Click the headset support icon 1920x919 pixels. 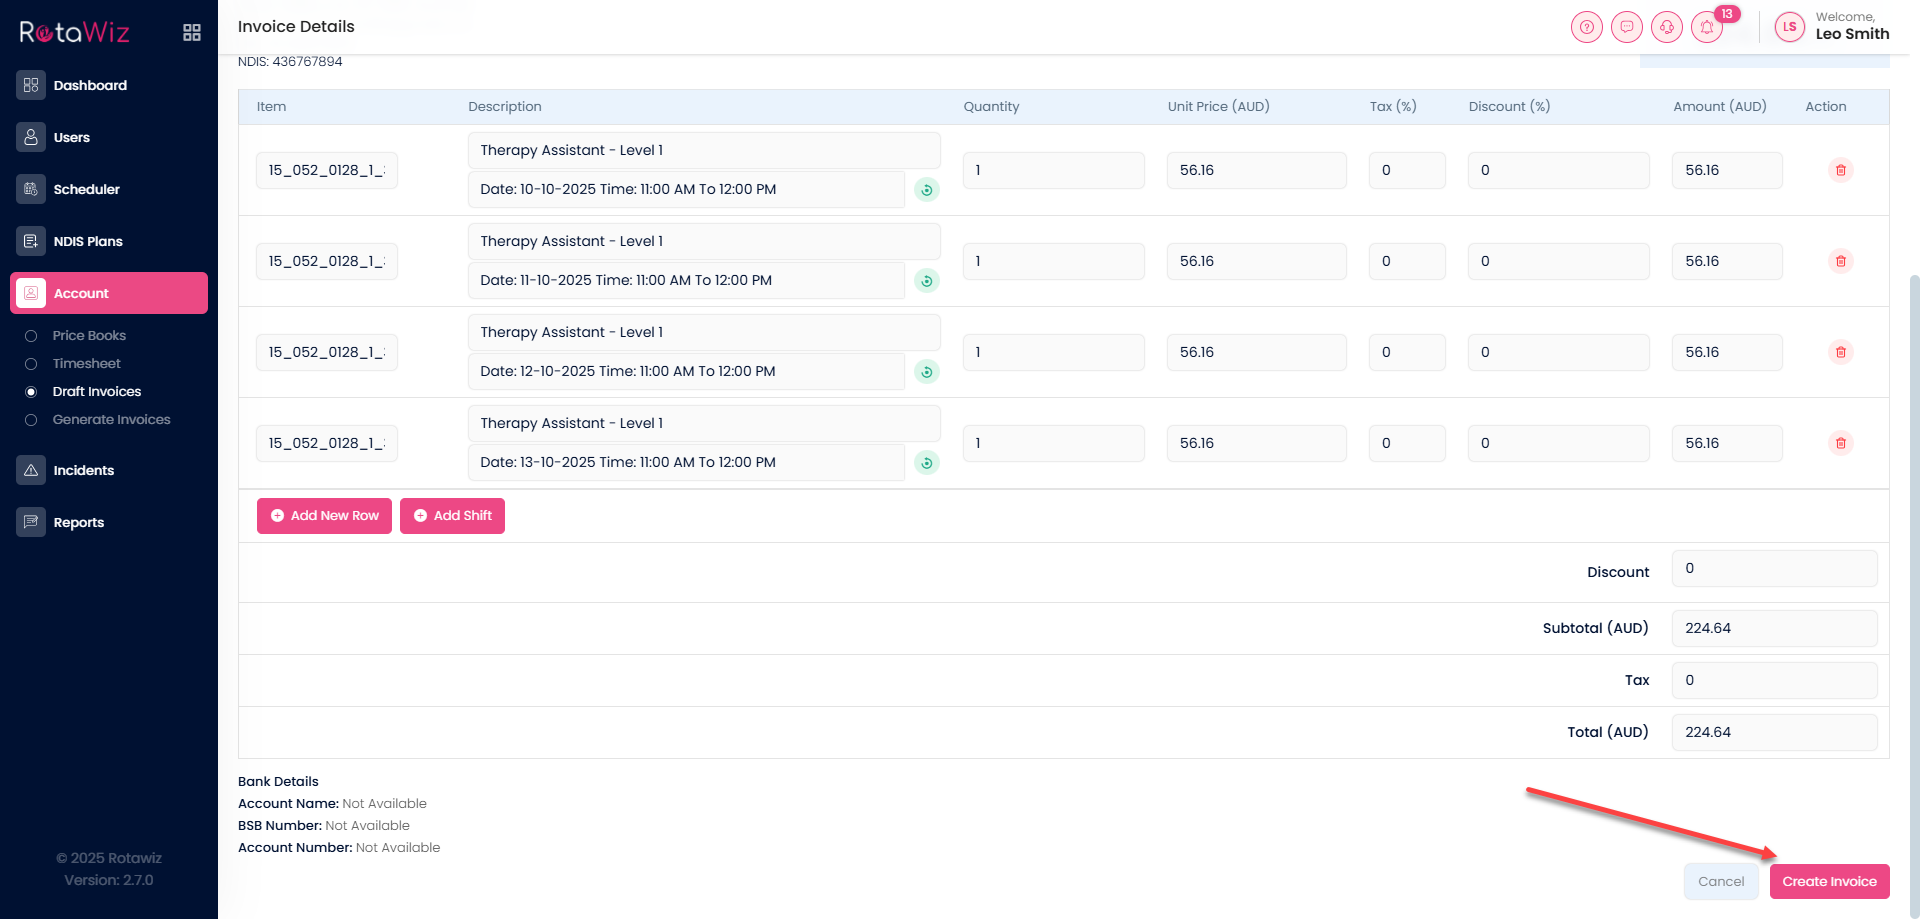1666,27
